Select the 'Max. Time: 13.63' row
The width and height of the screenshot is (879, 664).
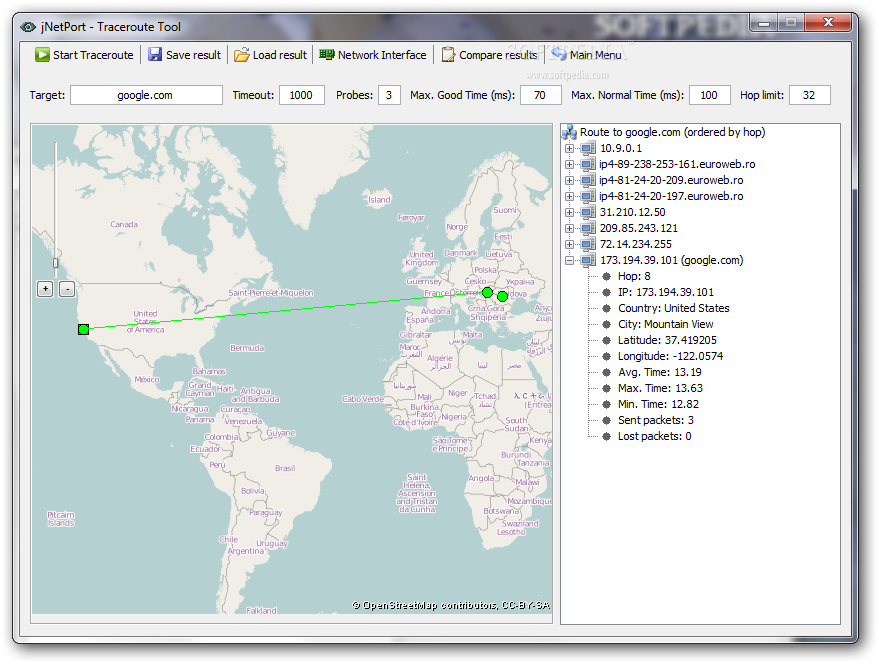[660, 388]
